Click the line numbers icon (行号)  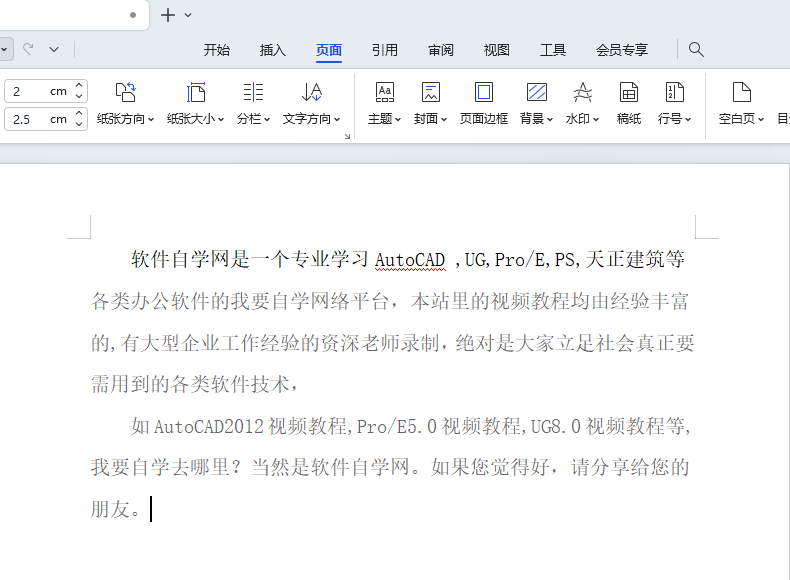pos(674,92)
